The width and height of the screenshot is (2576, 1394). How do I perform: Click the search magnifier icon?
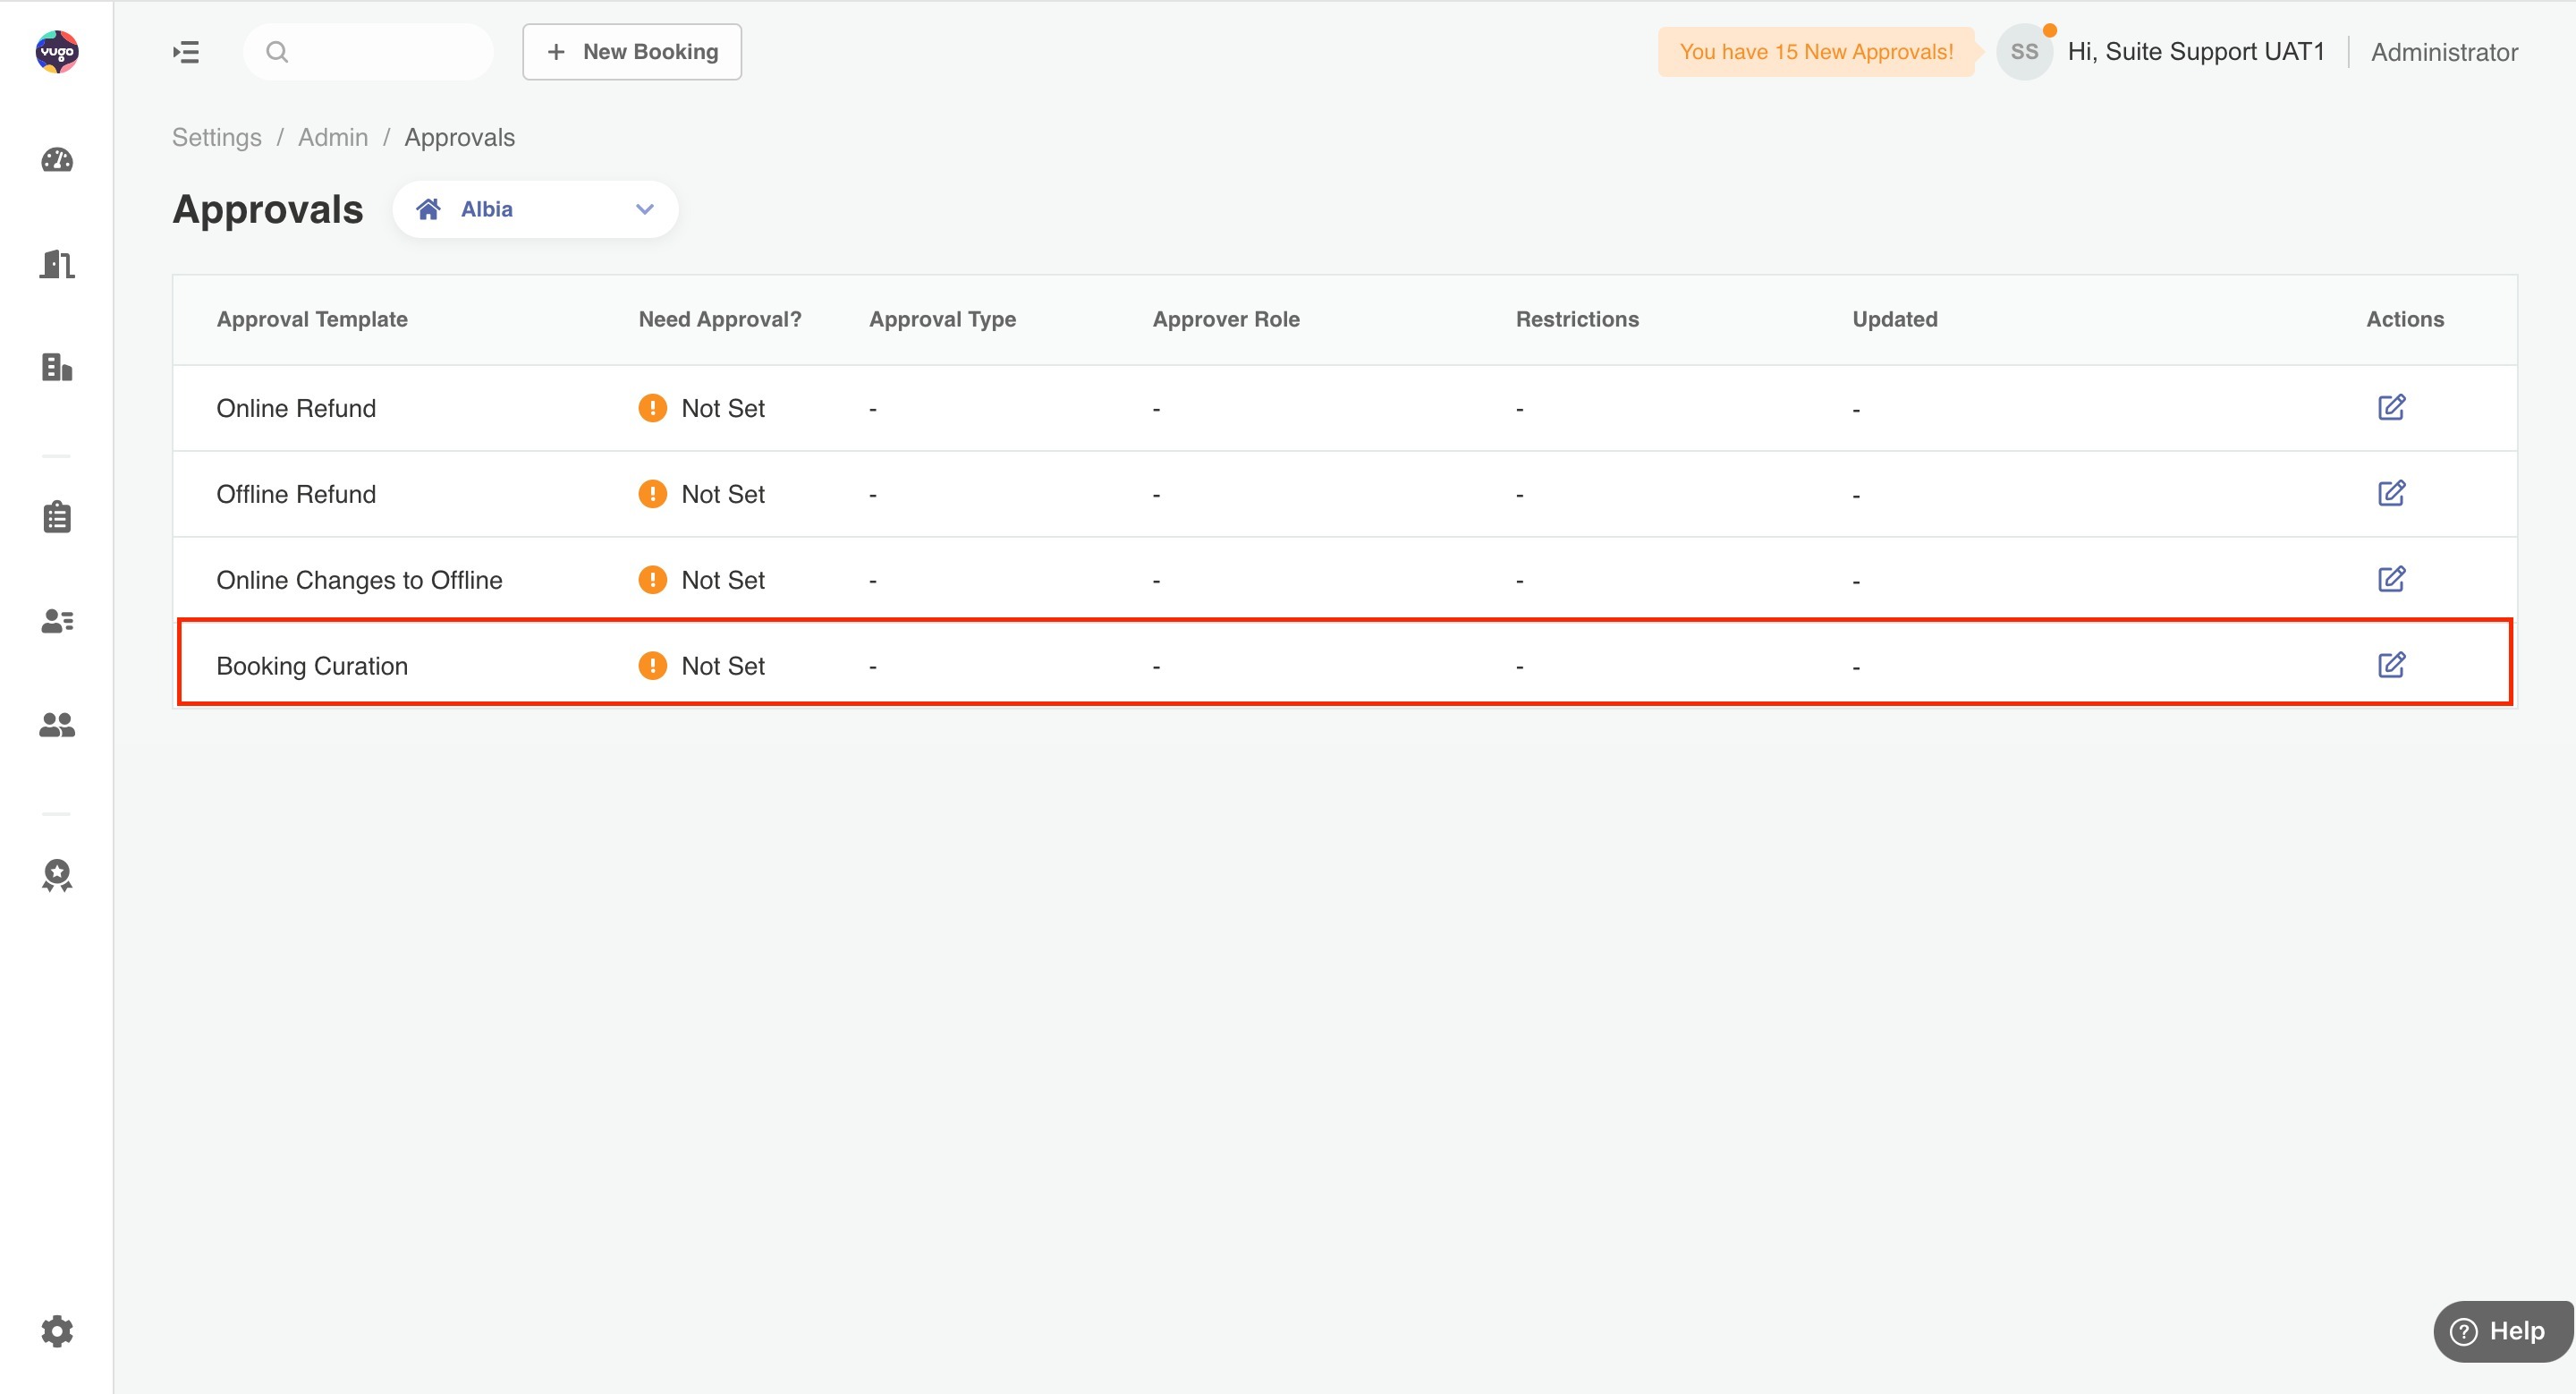point(277,52)
